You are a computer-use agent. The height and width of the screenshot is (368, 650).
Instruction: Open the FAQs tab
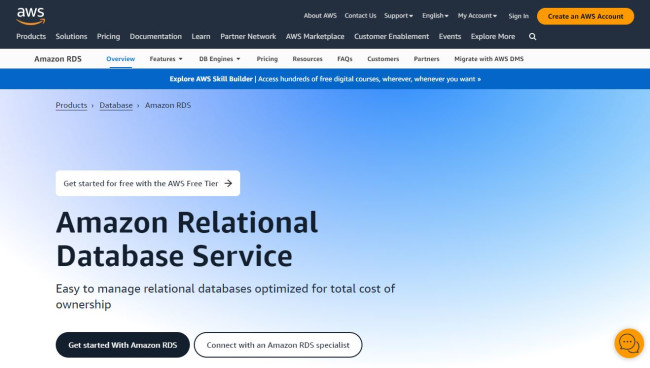click(344, 59)
